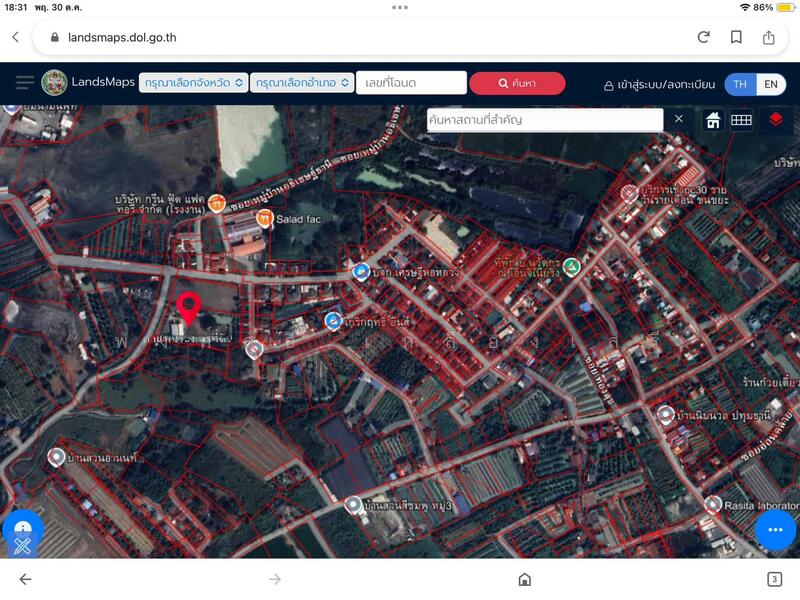Screen dimensions: 800x600
Task: Open the grid/table view icon
Action: 741,120
